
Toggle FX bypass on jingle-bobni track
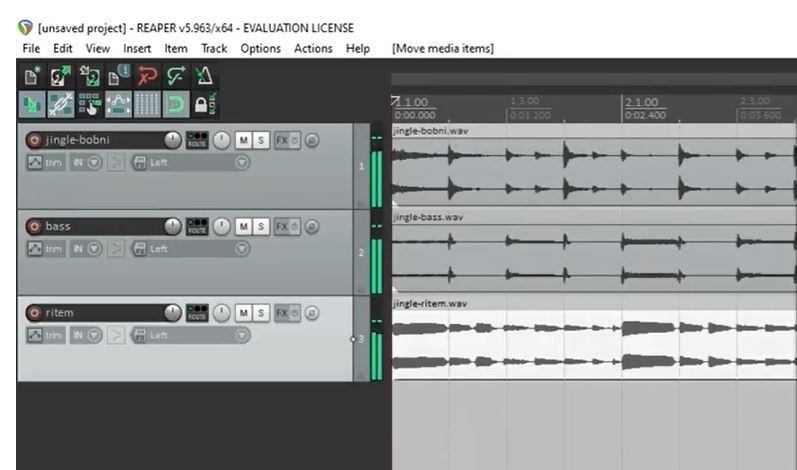click(x=295, y=140)
